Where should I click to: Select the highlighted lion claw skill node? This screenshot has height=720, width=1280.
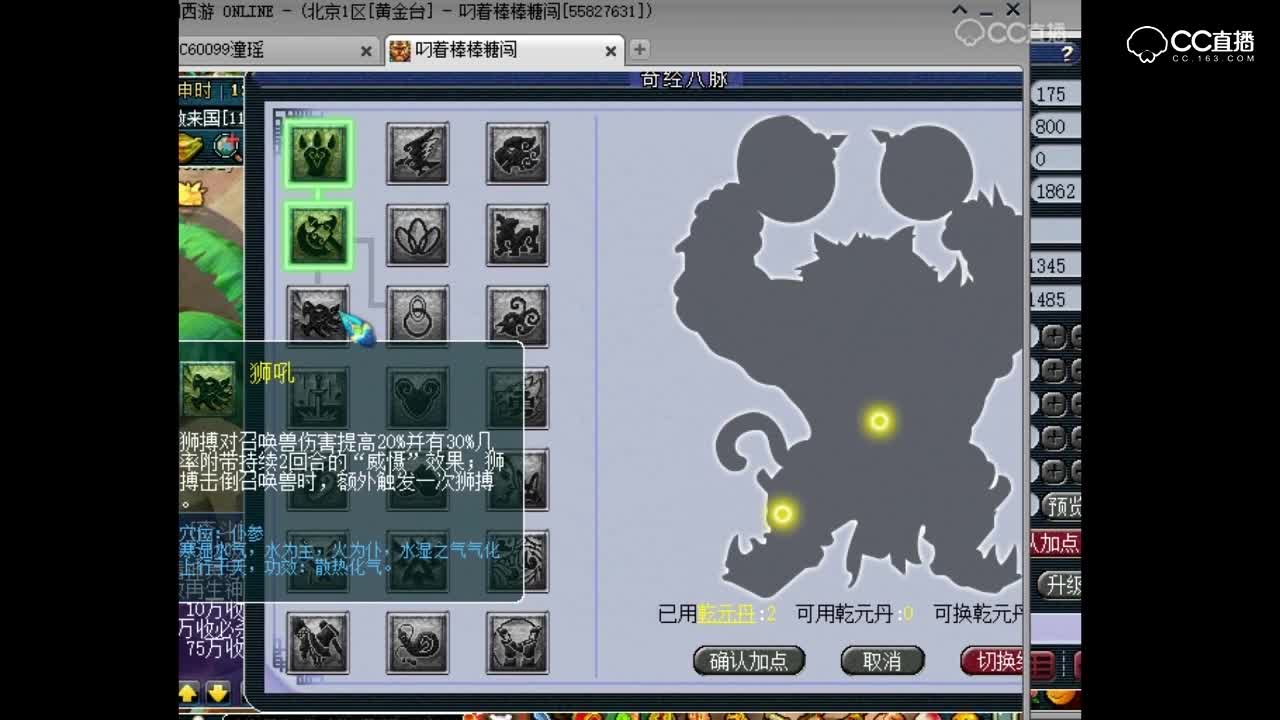[318, 235]
